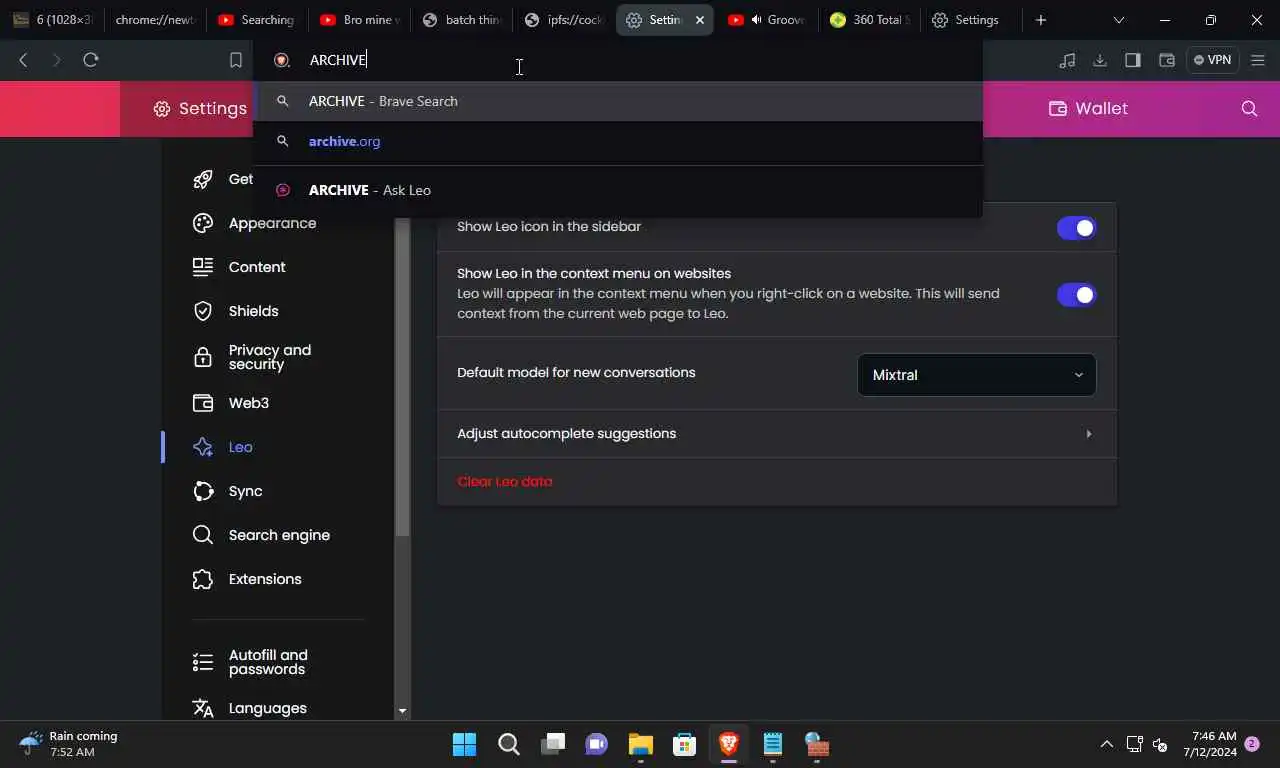Image resolution: width=1280 pixels, height=768 pixels.
Task: Reload the page with the refresh icon
Action: coord(91,60)
